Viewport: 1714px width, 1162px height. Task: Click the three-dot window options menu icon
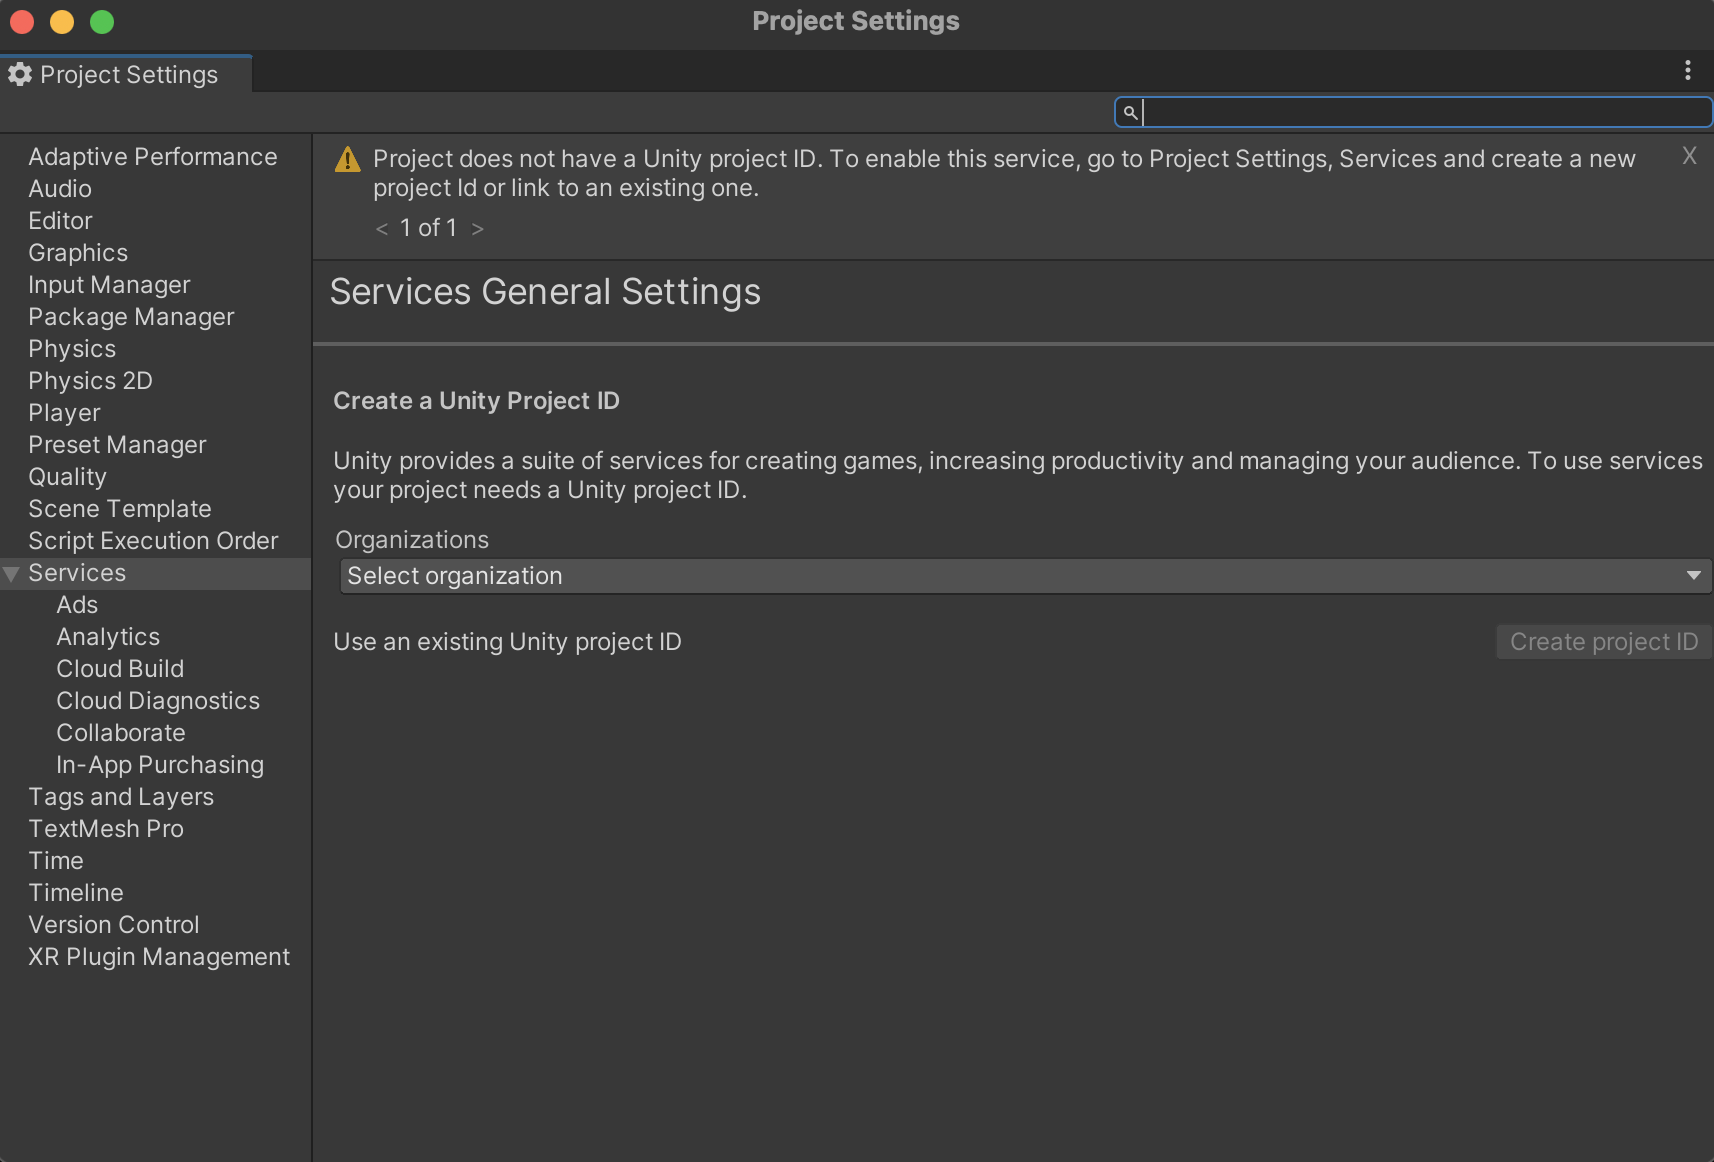pos(1687,70)
